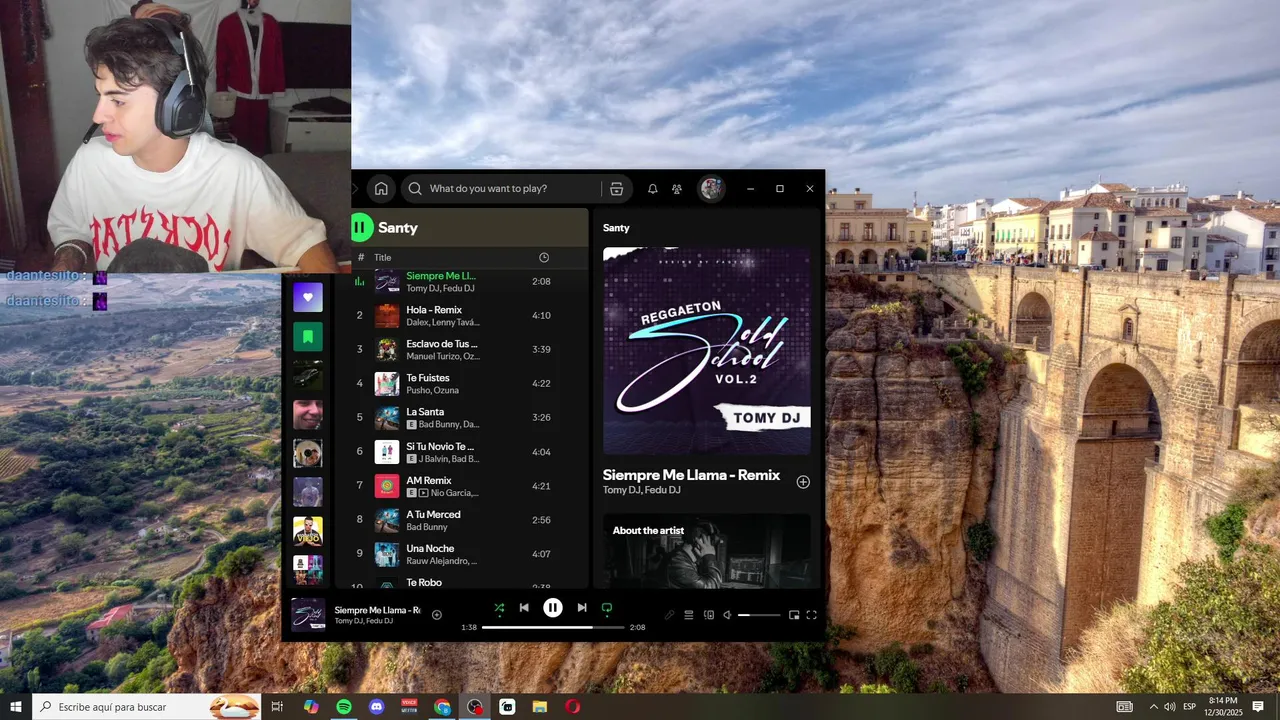Open the play queue
Viewport: 1280px width, 720px height.
(x=689, y=615)
